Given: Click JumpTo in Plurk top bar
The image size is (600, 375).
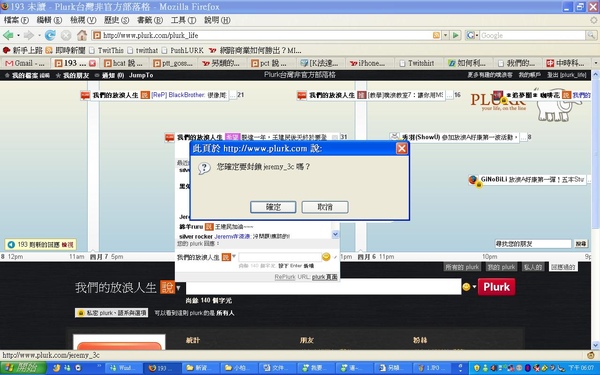Looking at the screenshot, I should point(141,75).
